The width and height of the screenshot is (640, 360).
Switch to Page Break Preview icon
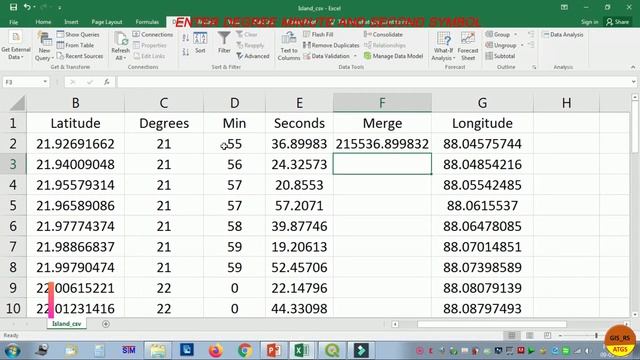point(547,335)
